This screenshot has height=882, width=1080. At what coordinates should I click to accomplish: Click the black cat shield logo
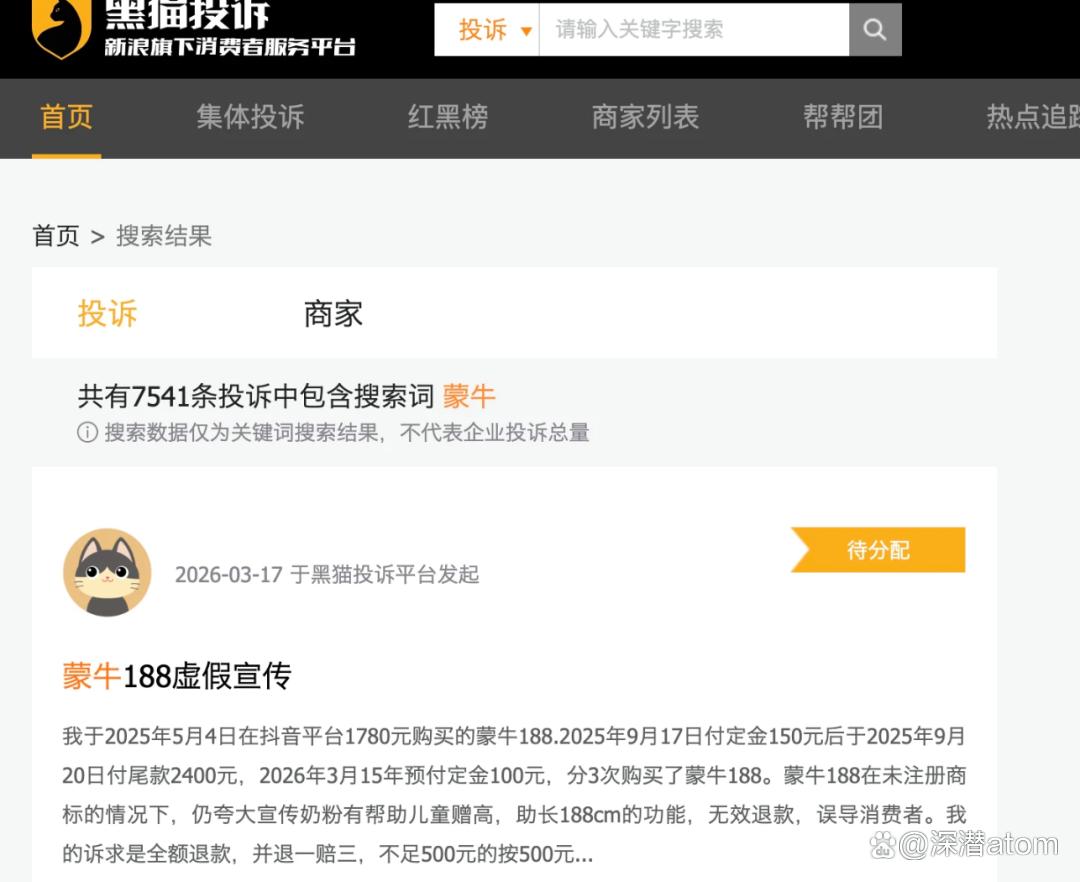tap(62, 28)
